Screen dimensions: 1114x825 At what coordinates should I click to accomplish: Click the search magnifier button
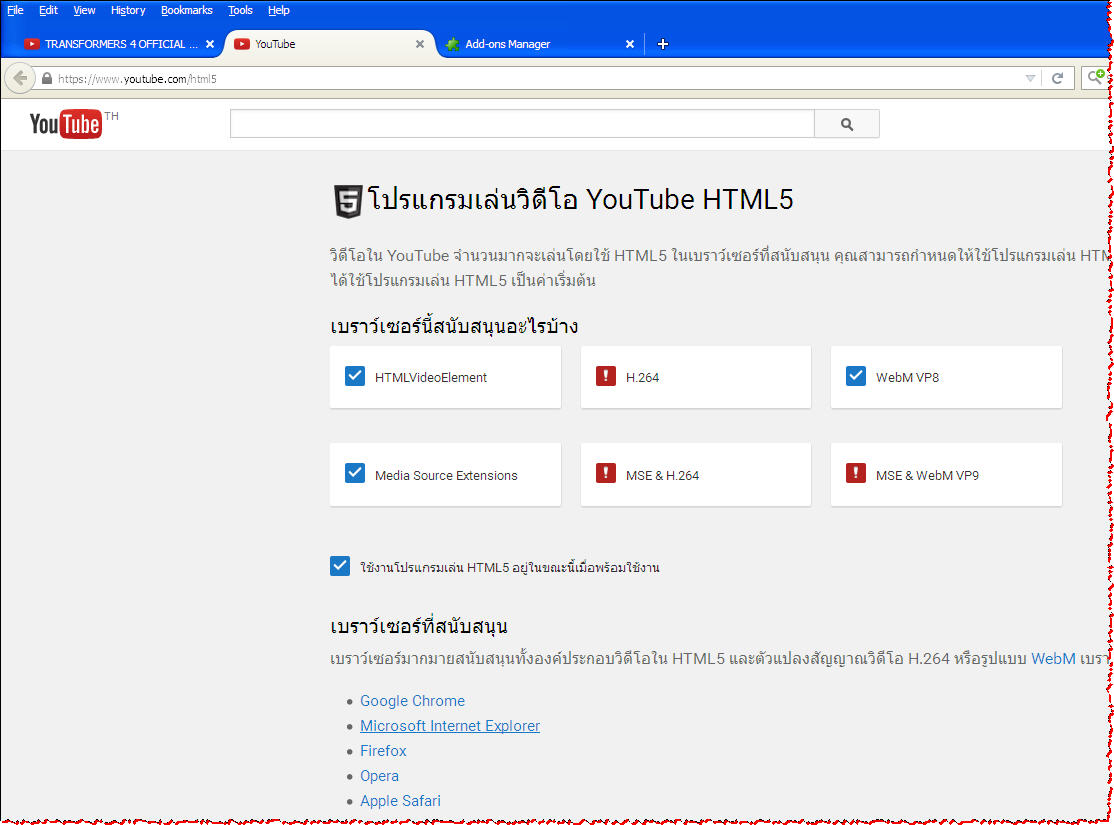coord(846,124)
